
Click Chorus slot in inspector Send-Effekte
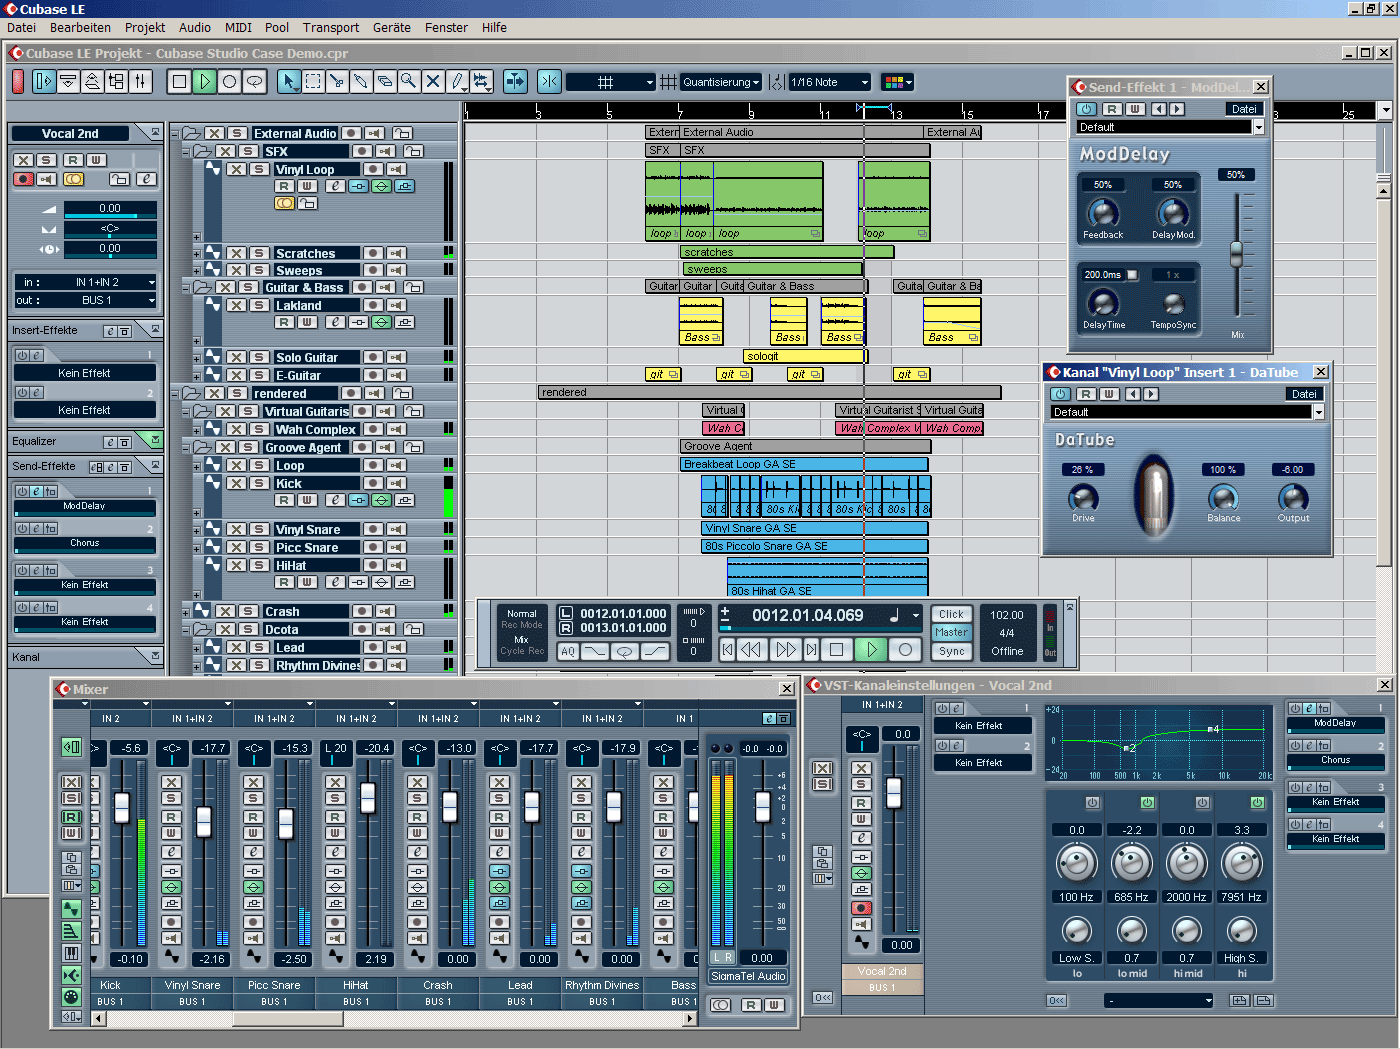(85, 543)
